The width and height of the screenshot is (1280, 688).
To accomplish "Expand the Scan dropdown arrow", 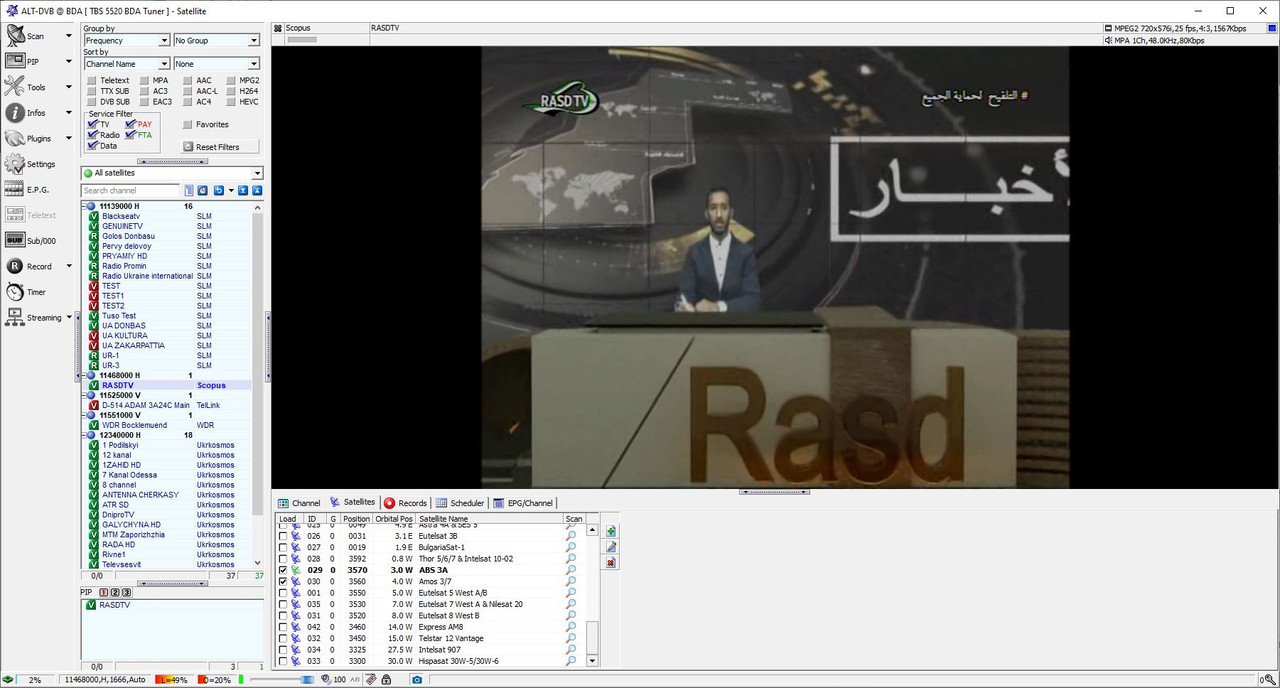I will (69, 36).
